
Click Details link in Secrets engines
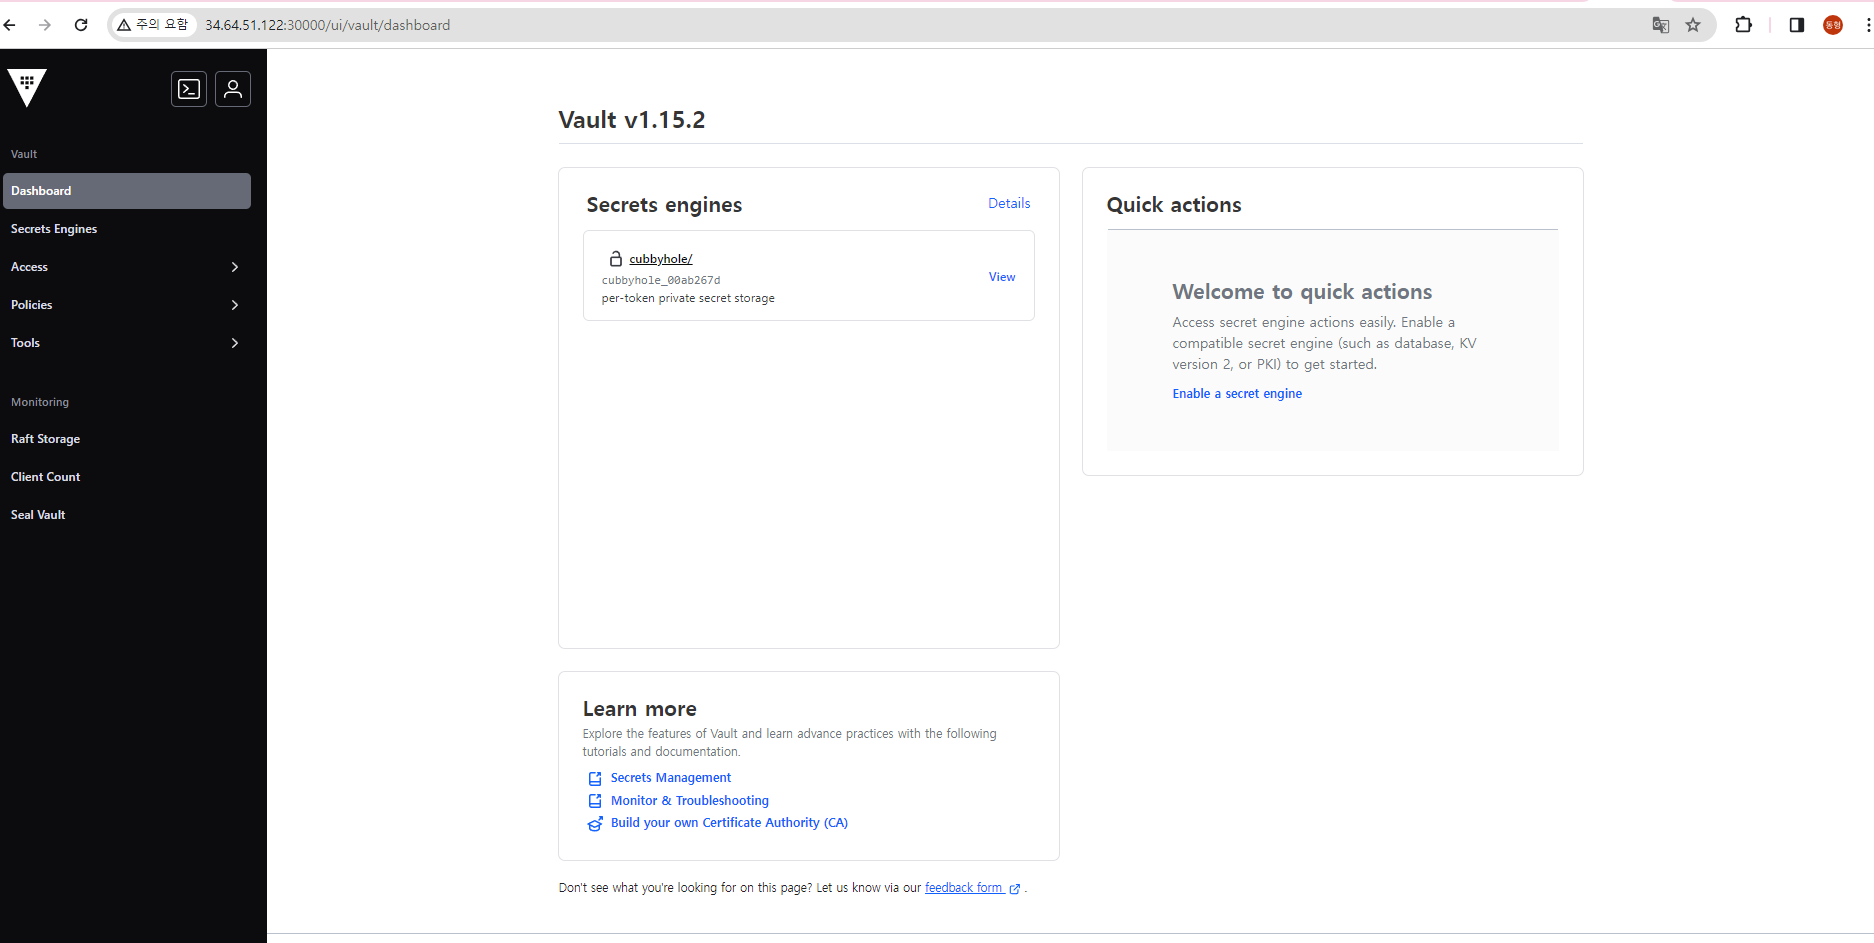point(1009,203)
